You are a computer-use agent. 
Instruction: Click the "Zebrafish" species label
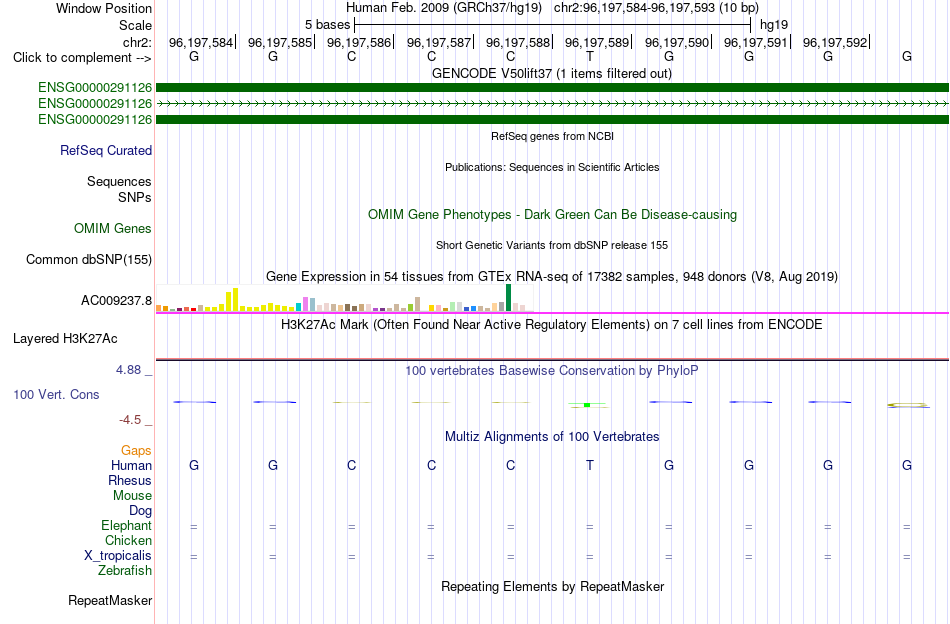(x=125, y=571)
